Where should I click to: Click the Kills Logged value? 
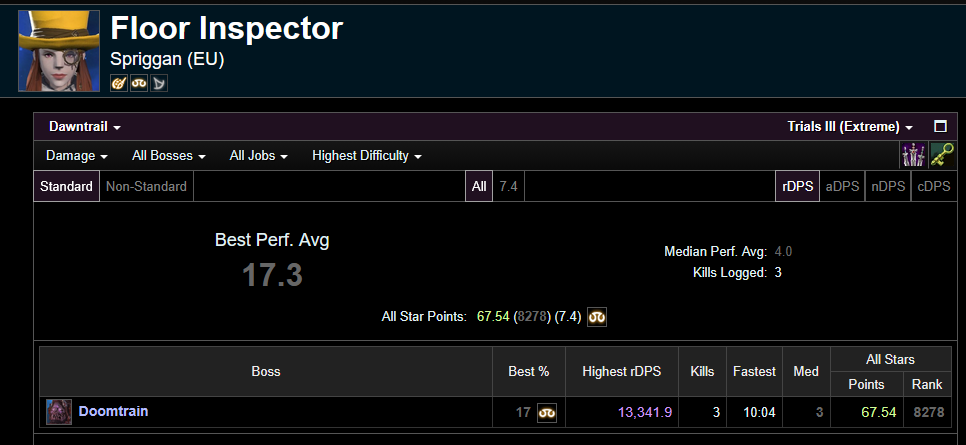(778, 272)
